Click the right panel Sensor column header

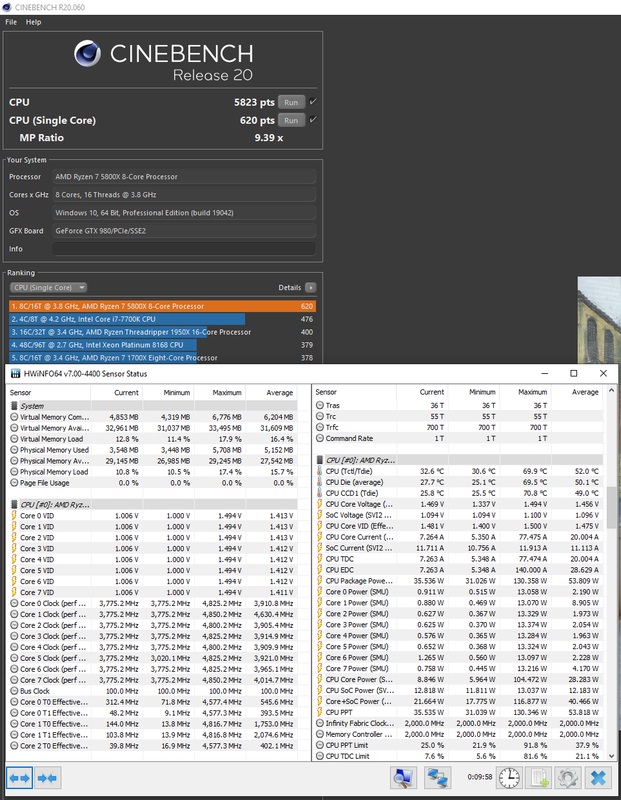tap(355, 392)
